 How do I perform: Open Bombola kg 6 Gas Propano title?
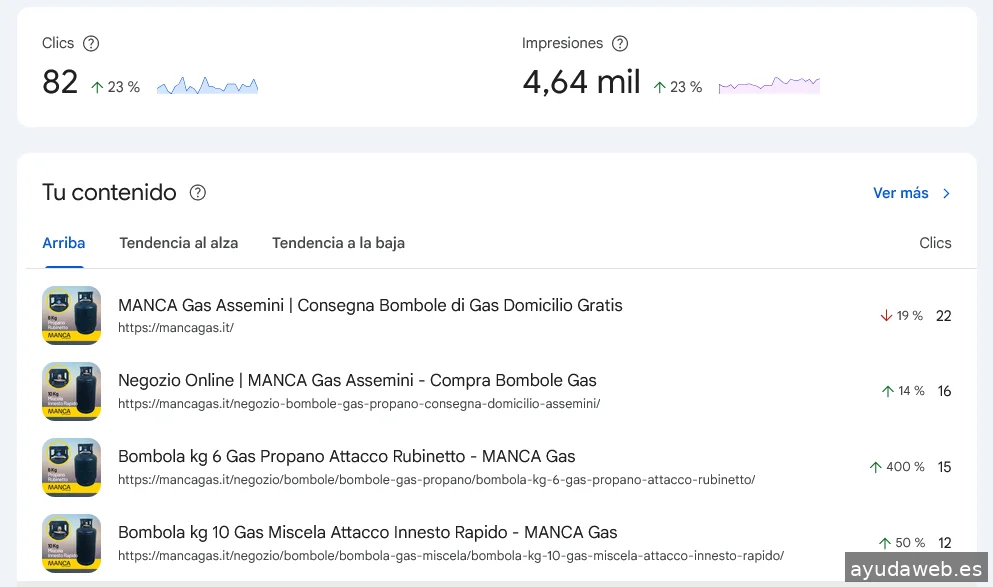[346, 456]
